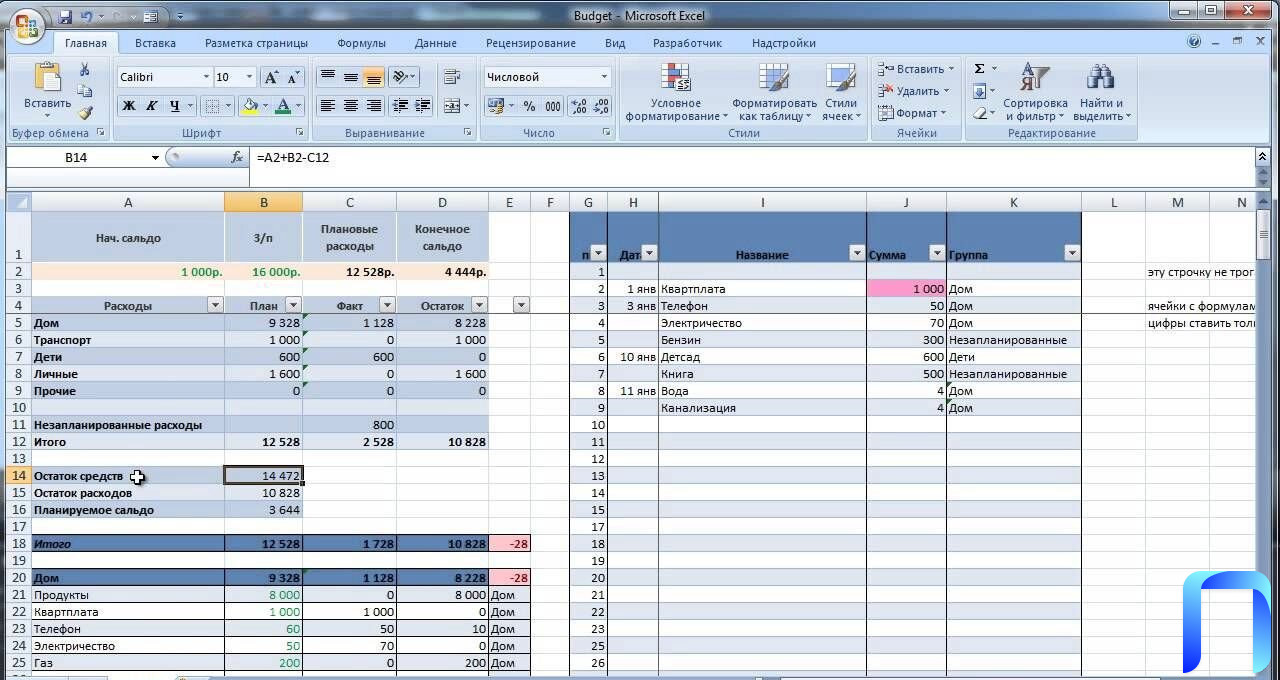Open the Данные ribbon tab
1280x680 pixels.
[x=435, y=43]
